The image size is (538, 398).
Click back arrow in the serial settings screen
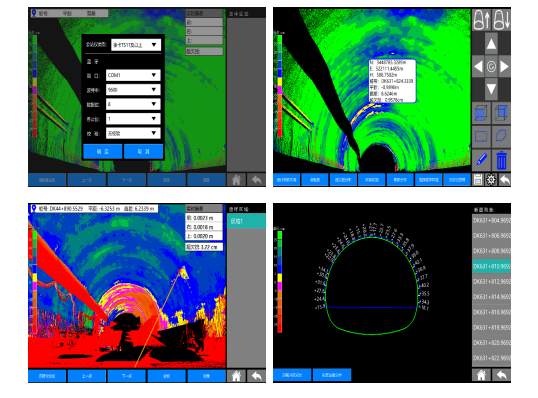point(256,179)
